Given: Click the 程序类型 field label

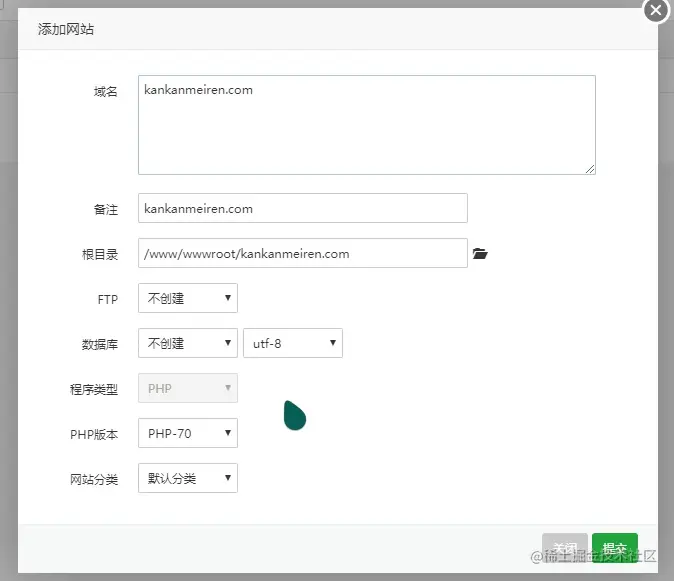Looking at the screenshot, I should (94, 389).
